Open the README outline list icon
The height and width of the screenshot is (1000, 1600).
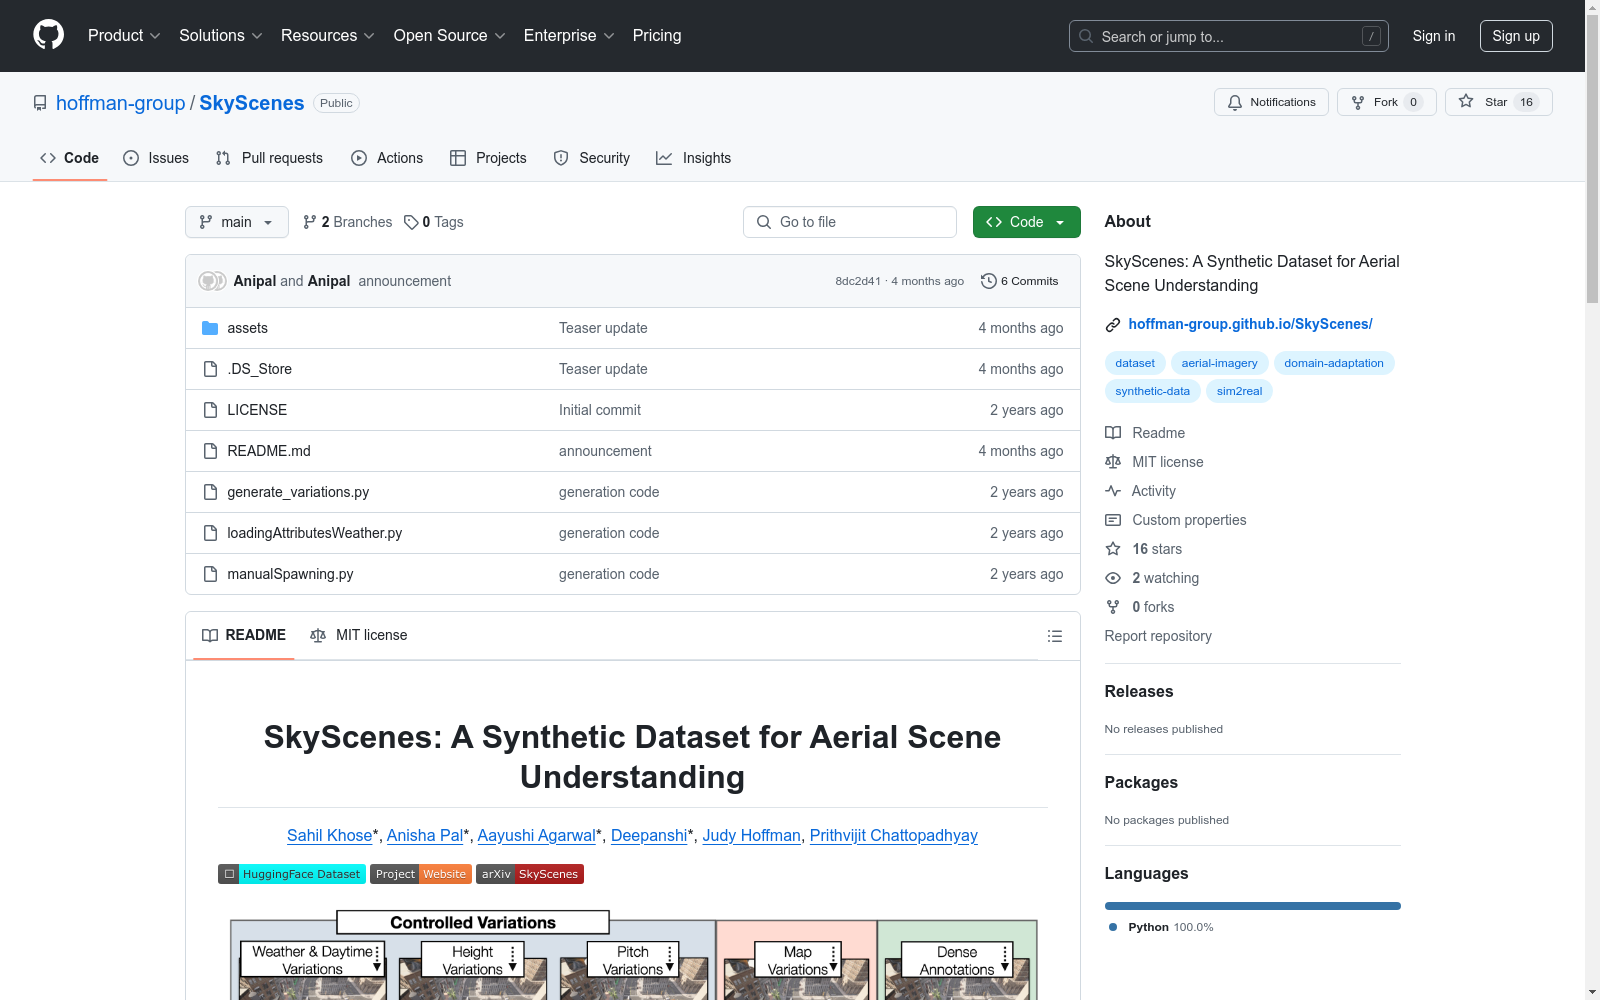point(1054,636)
